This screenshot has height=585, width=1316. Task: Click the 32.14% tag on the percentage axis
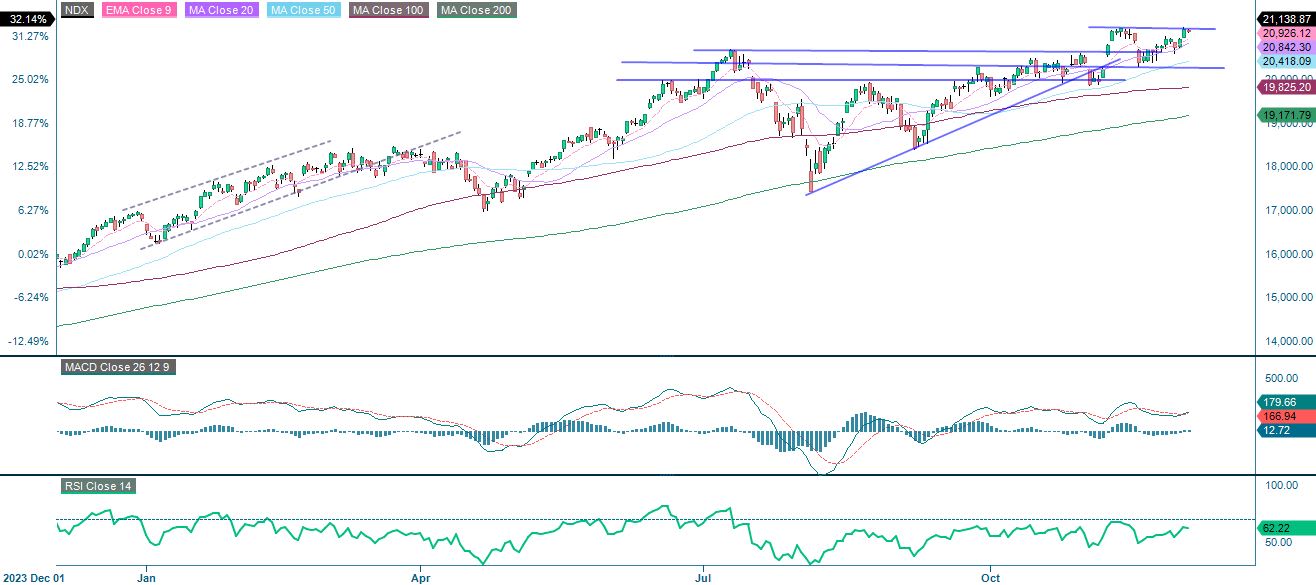25,17
